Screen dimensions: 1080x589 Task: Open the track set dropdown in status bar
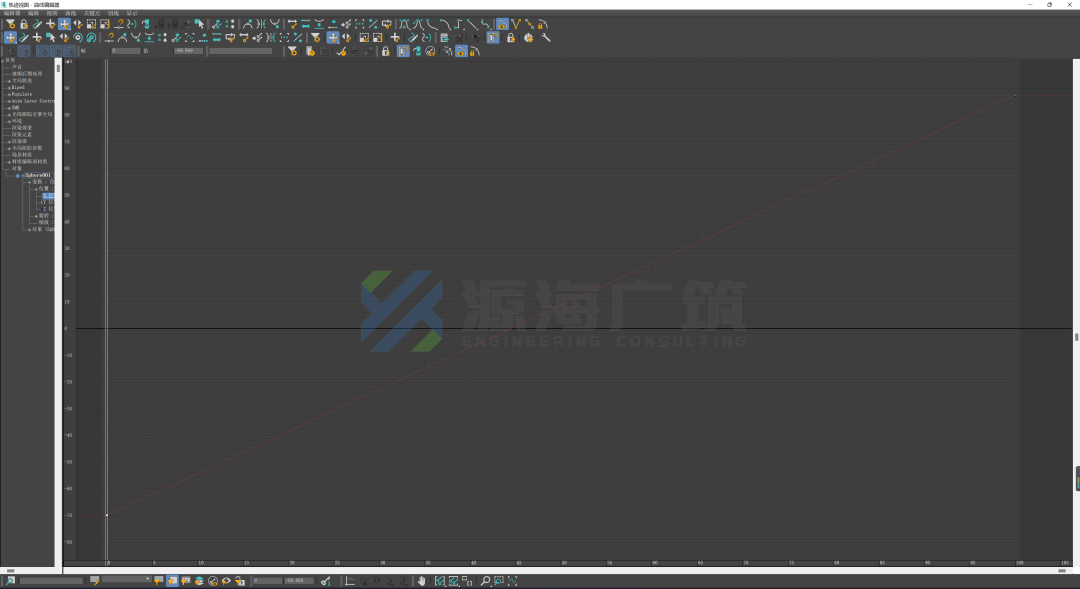coord(126,580)
